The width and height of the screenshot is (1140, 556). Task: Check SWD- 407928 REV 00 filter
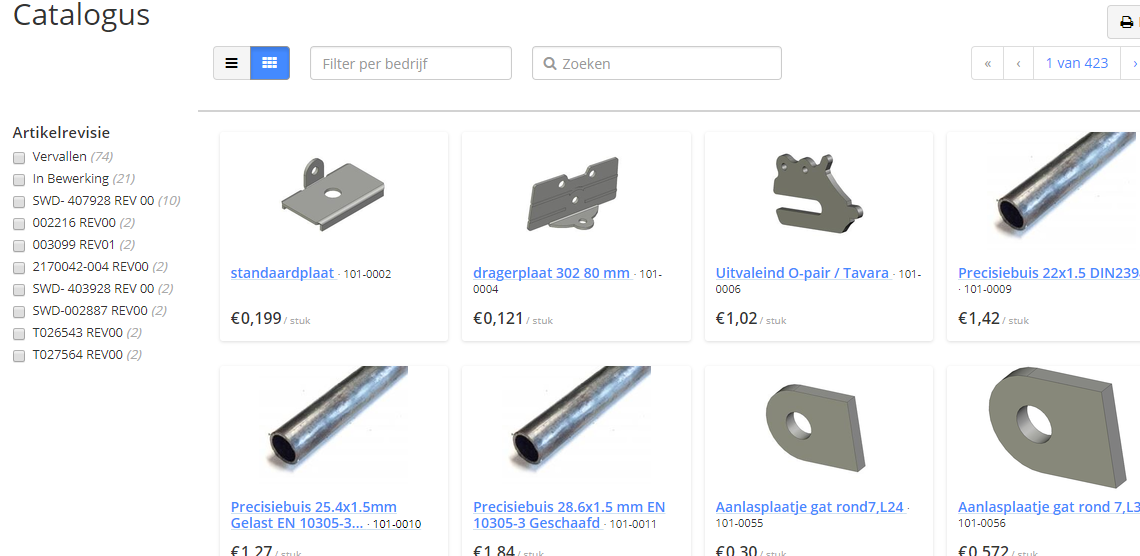[19, 201]
